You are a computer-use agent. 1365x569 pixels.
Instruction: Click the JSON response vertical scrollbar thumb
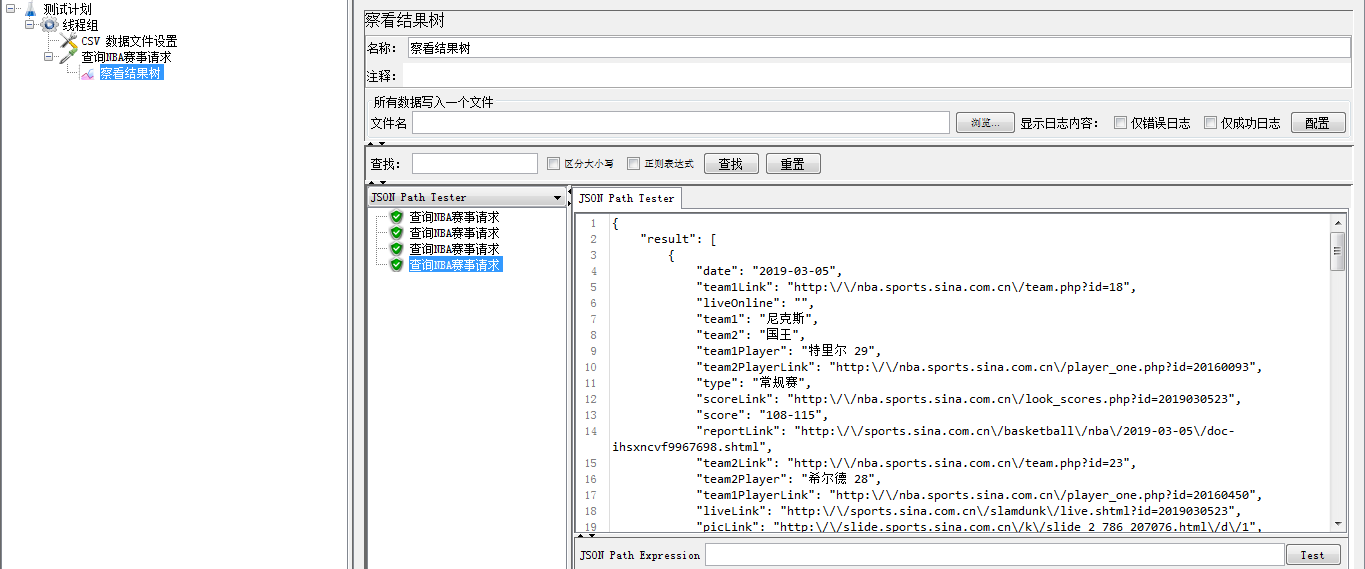tap(1337, 251)
